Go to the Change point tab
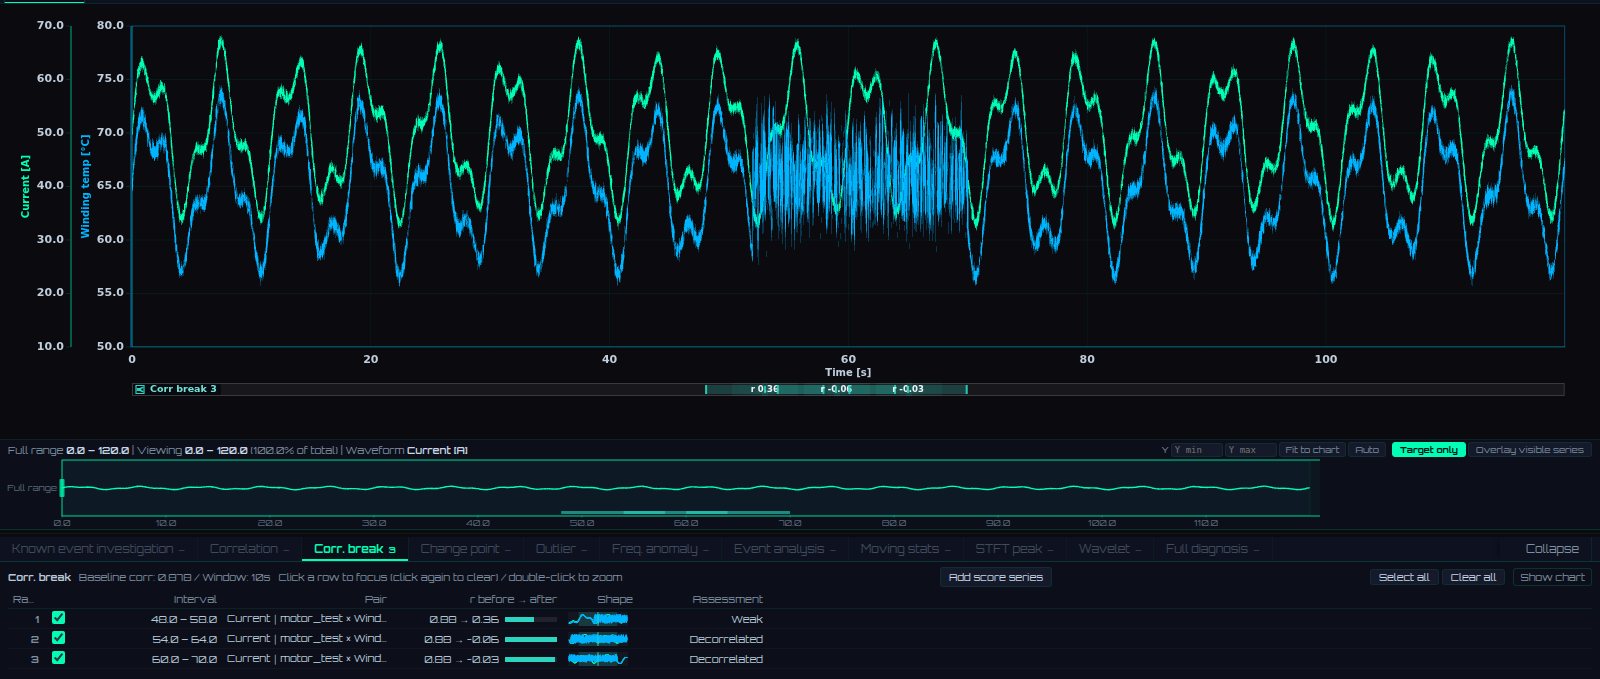The width and height of the screenshot is (1600, 679). (465, 549)
